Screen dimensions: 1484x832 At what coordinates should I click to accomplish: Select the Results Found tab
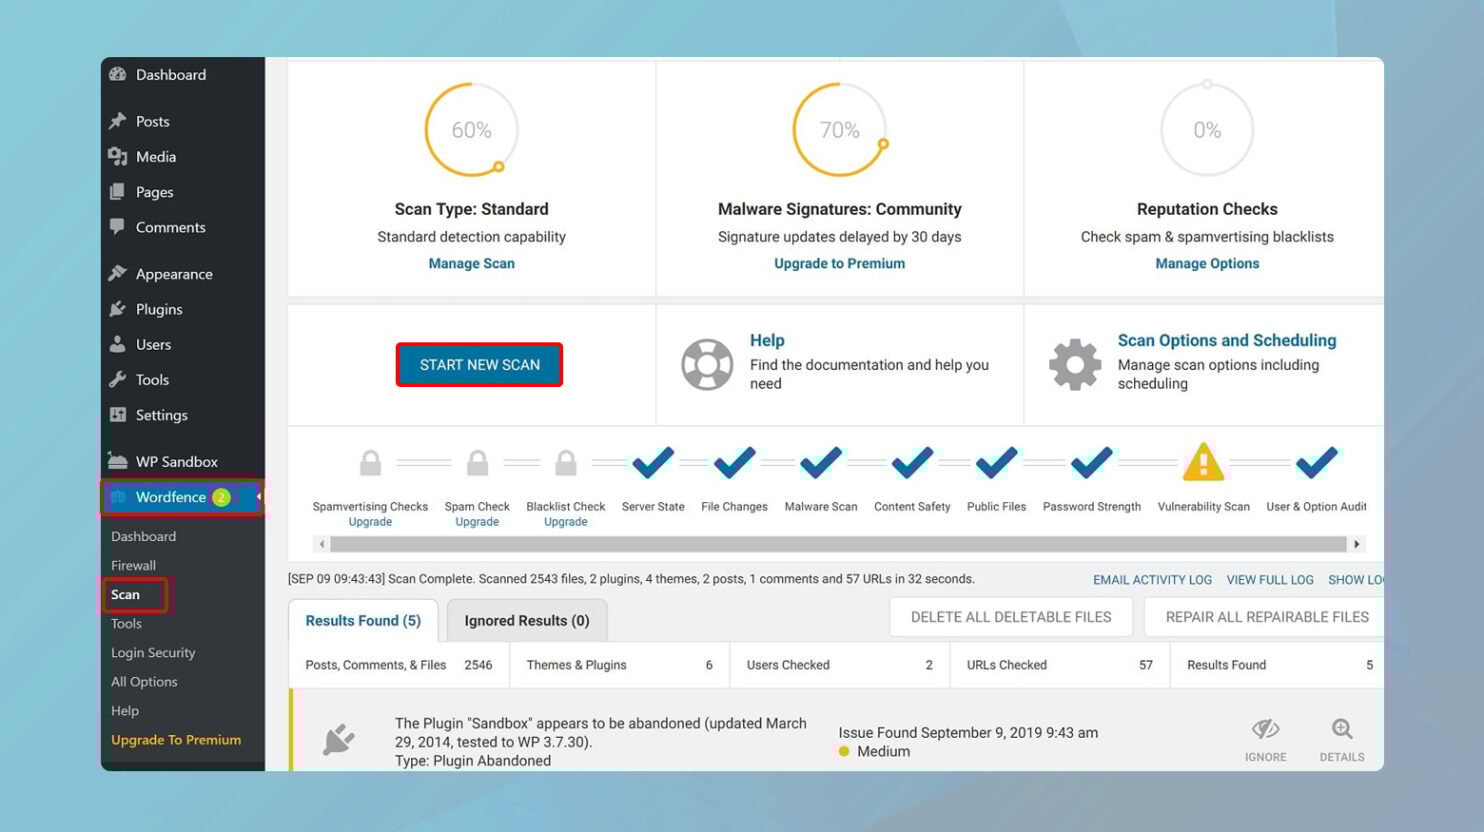(x=363, y=621)
